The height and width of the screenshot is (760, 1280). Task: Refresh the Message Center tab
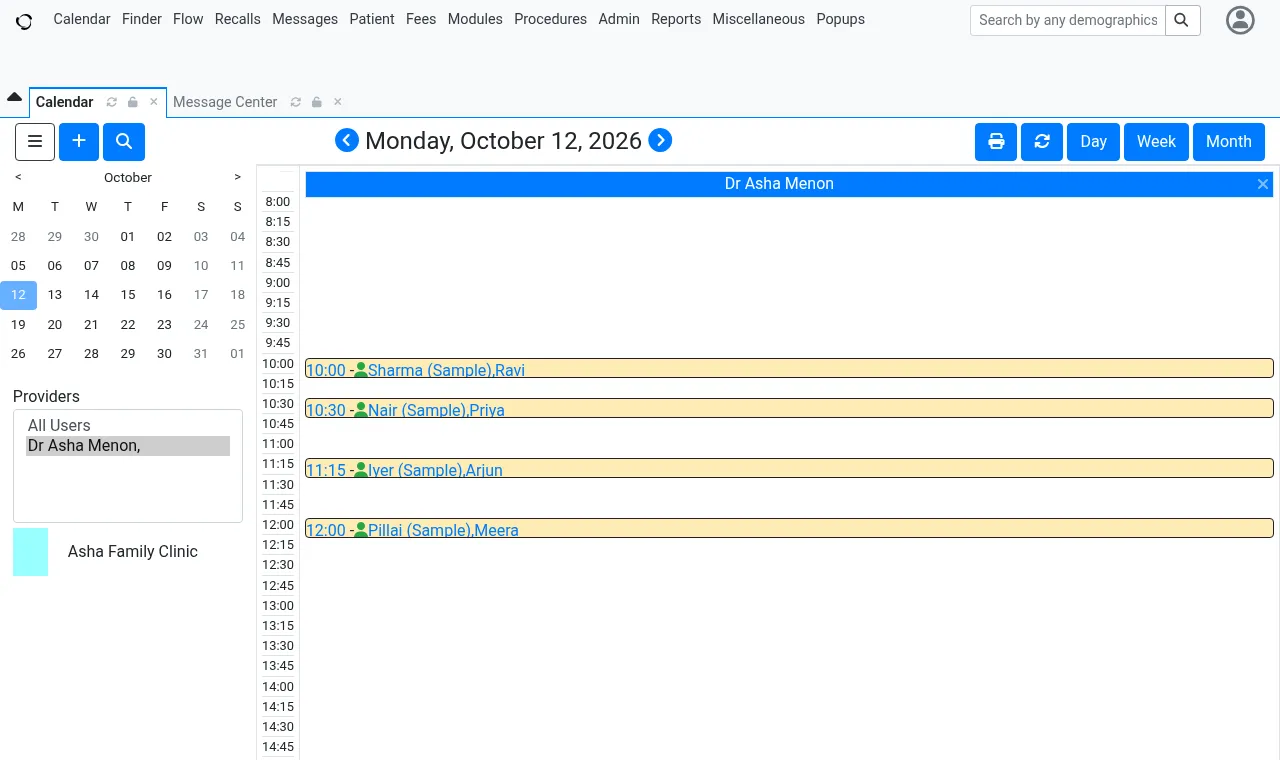(x=296, y=102)
